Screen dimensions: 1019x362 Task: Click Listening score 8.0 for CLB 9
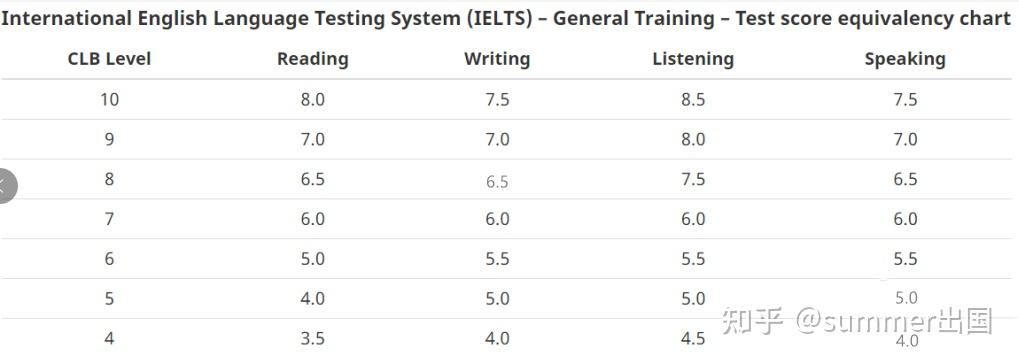693,139
